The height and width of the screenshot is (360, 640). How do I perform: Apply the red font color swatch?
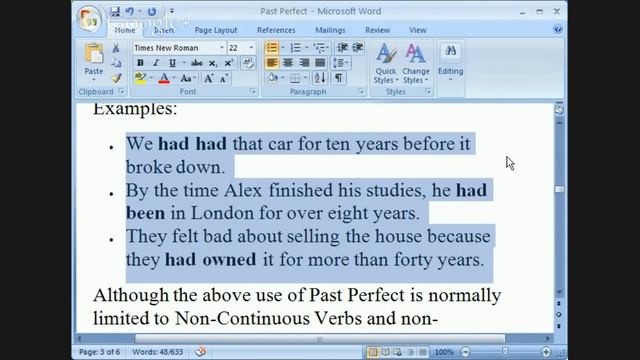click(x=164, y=78)
